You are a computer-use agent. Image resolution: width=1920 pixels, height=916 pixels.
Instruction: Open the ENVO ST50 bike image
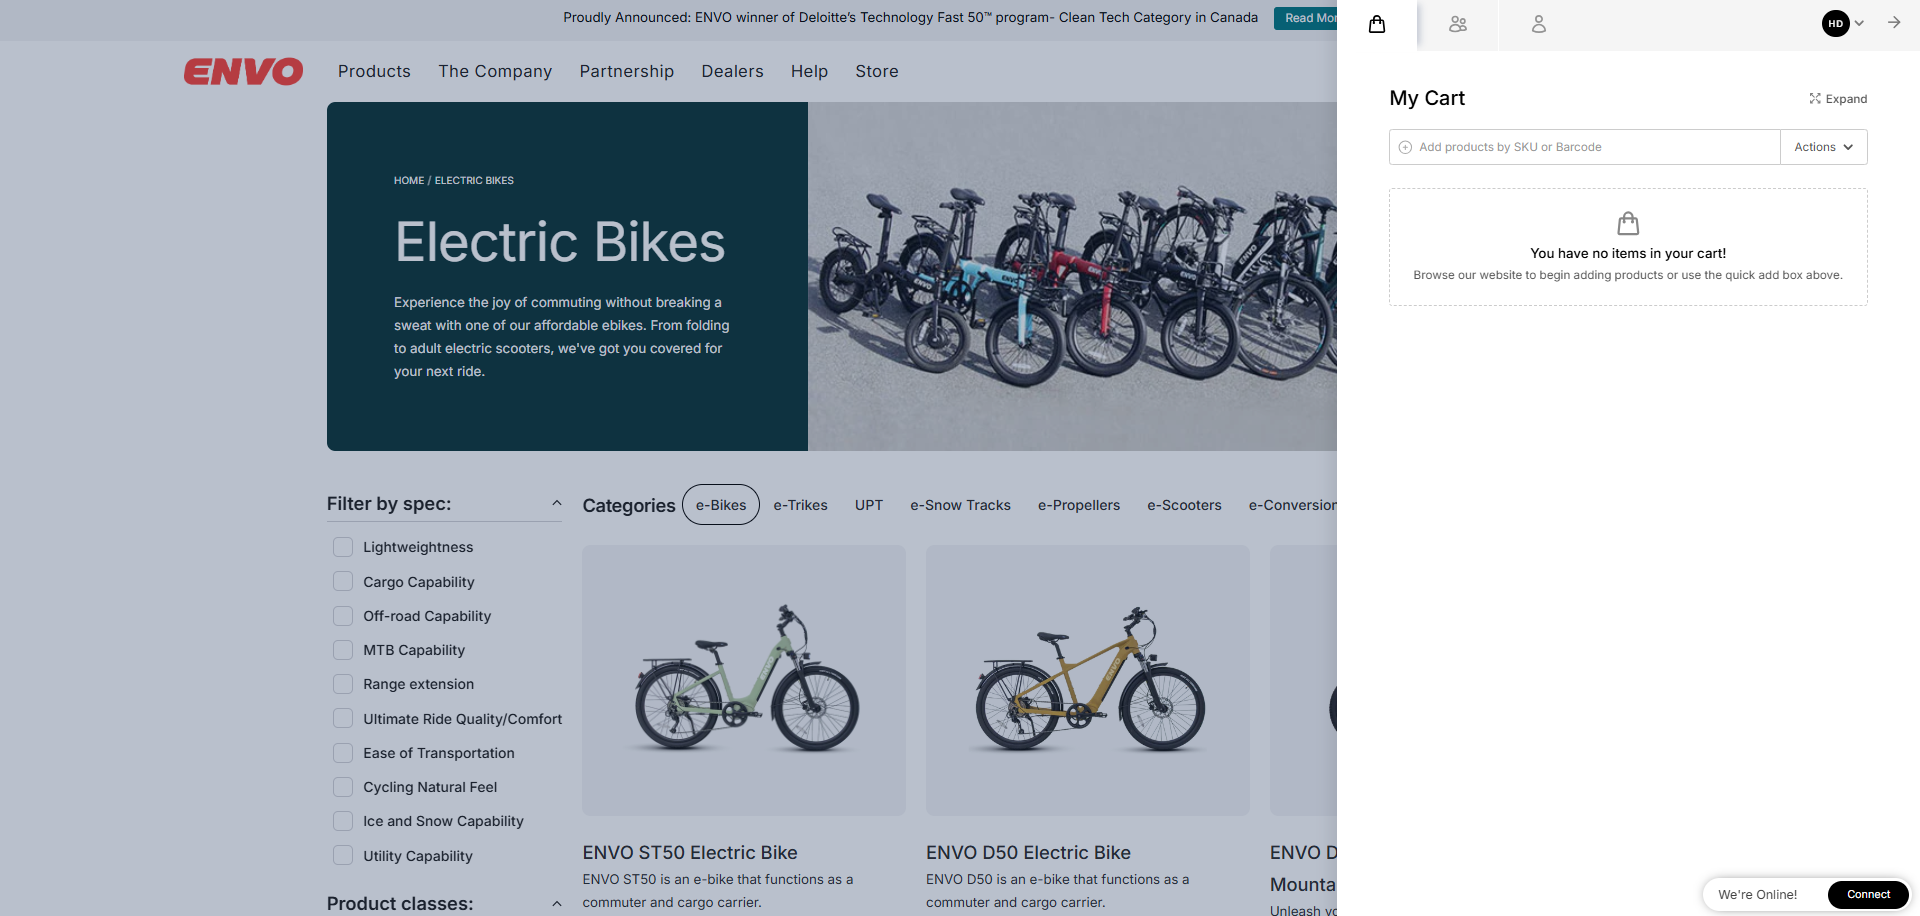coord(744,680)
